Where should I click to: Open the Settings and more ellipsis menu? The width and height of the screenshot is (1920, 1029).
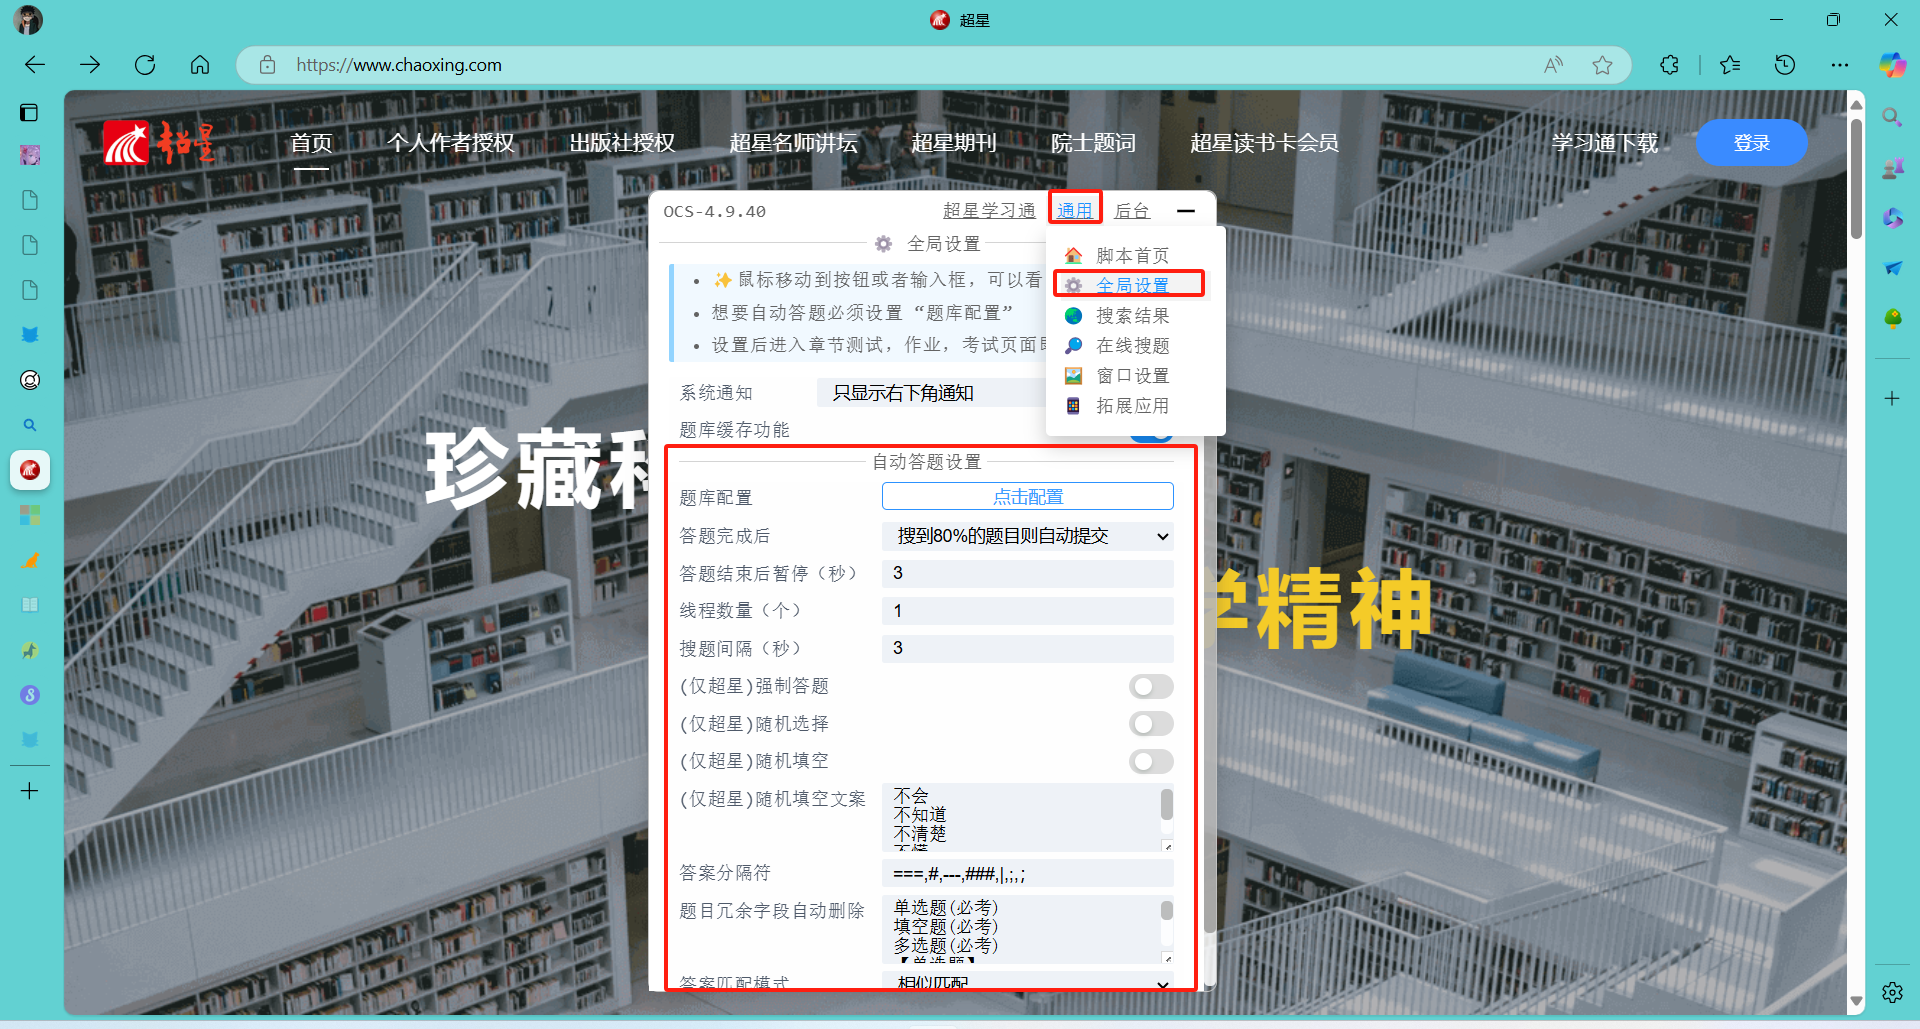pyautogui.click(x=1840, y=65)
